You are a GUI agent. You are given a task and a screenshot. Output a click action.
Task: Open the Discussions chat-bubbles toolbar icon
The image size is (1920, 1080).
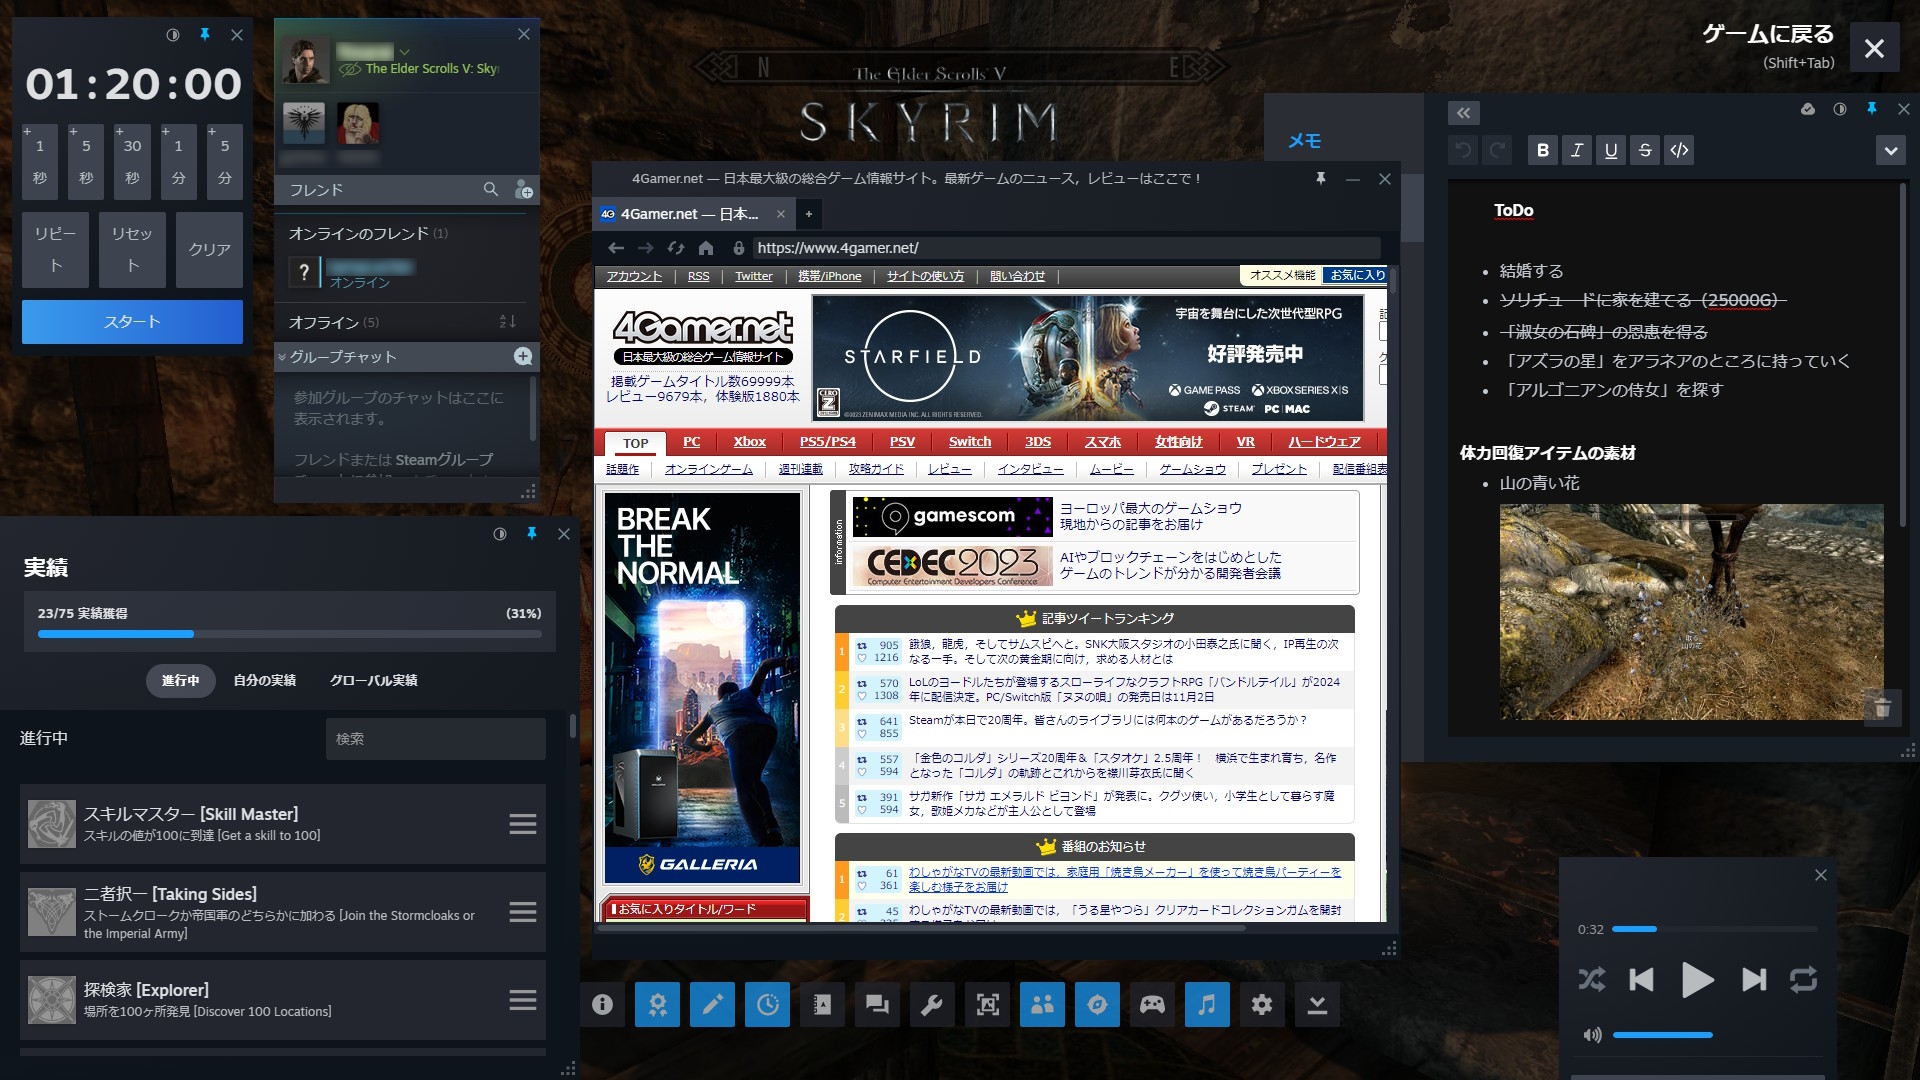pyautogui.click(x=877, y=1004)
